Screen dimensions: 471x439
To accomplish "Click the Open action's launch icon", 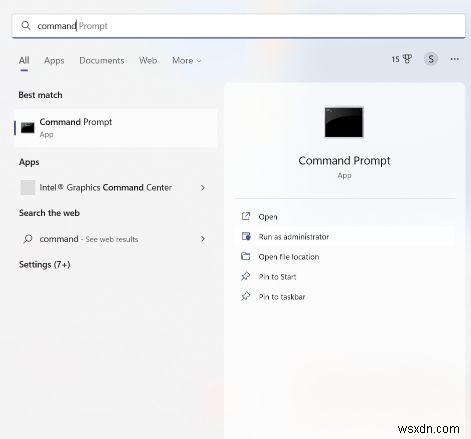I will click(246, 216).
